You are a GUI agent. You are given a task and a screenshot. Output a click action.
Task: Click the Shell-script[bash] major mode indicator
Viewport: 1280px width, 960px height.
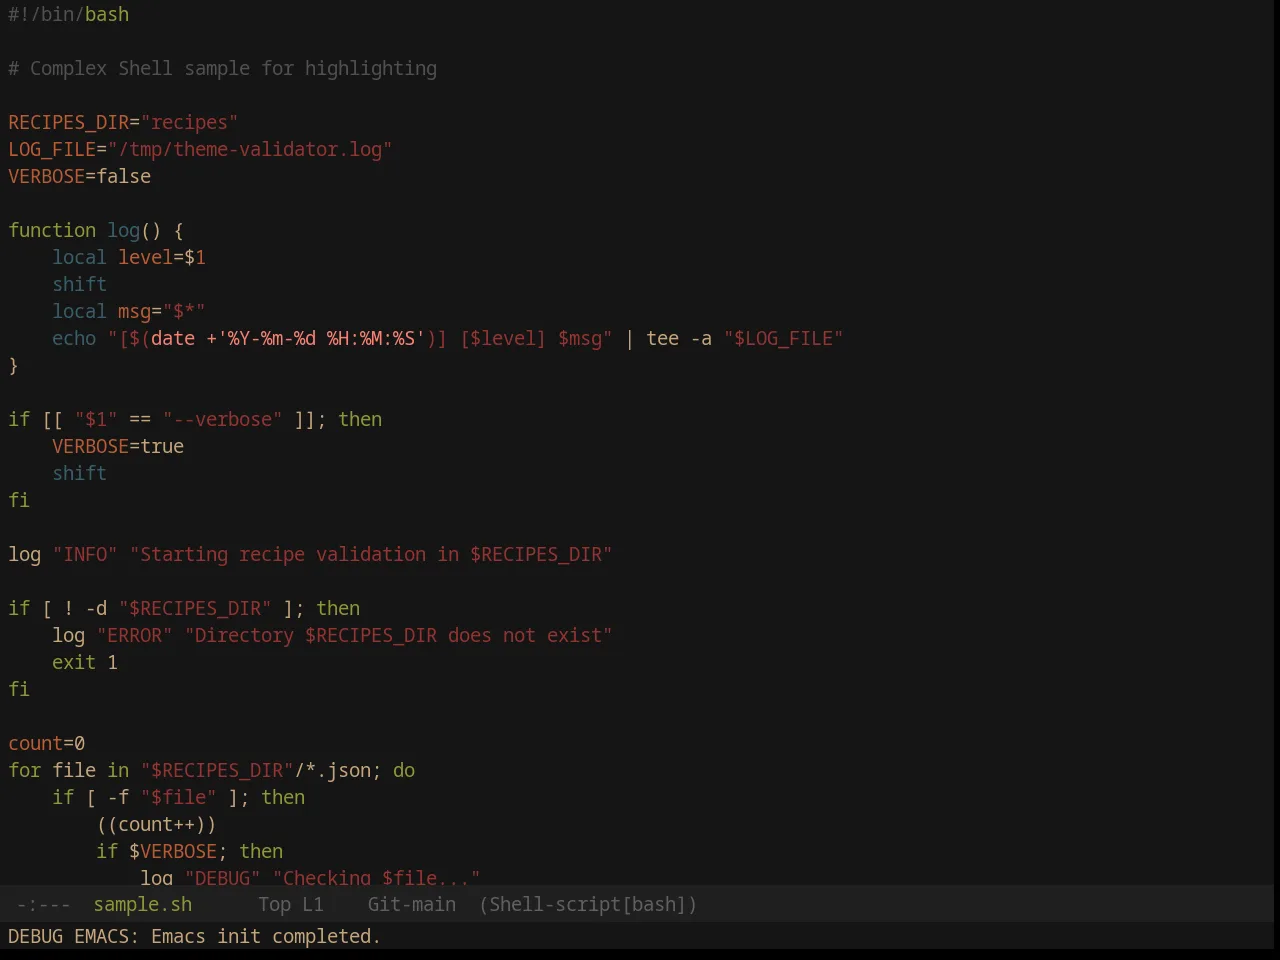[588, 904]
